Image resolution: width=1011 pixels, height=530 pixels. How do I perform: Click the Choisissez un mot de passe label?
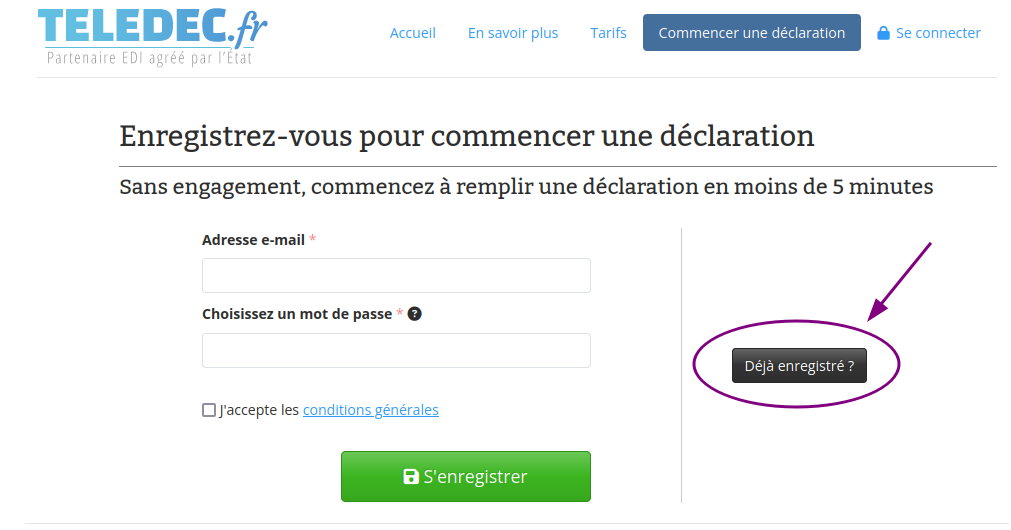pyautogui.click(x=296, y=314)
